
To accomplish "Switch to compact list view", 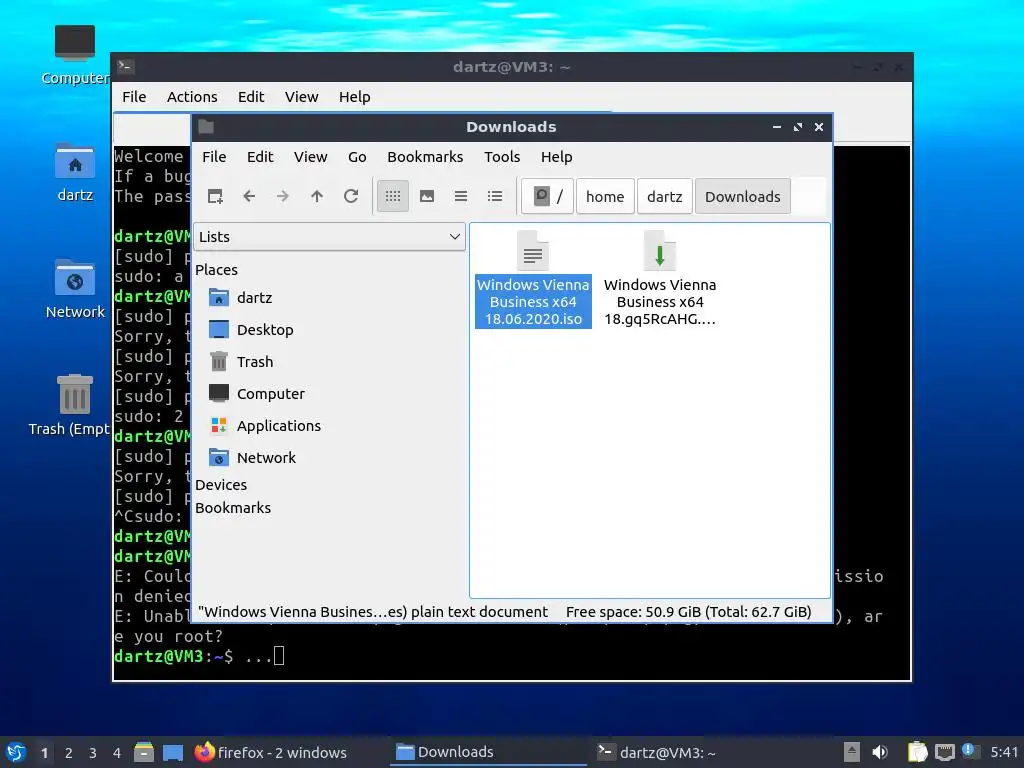I will (461, 196).
